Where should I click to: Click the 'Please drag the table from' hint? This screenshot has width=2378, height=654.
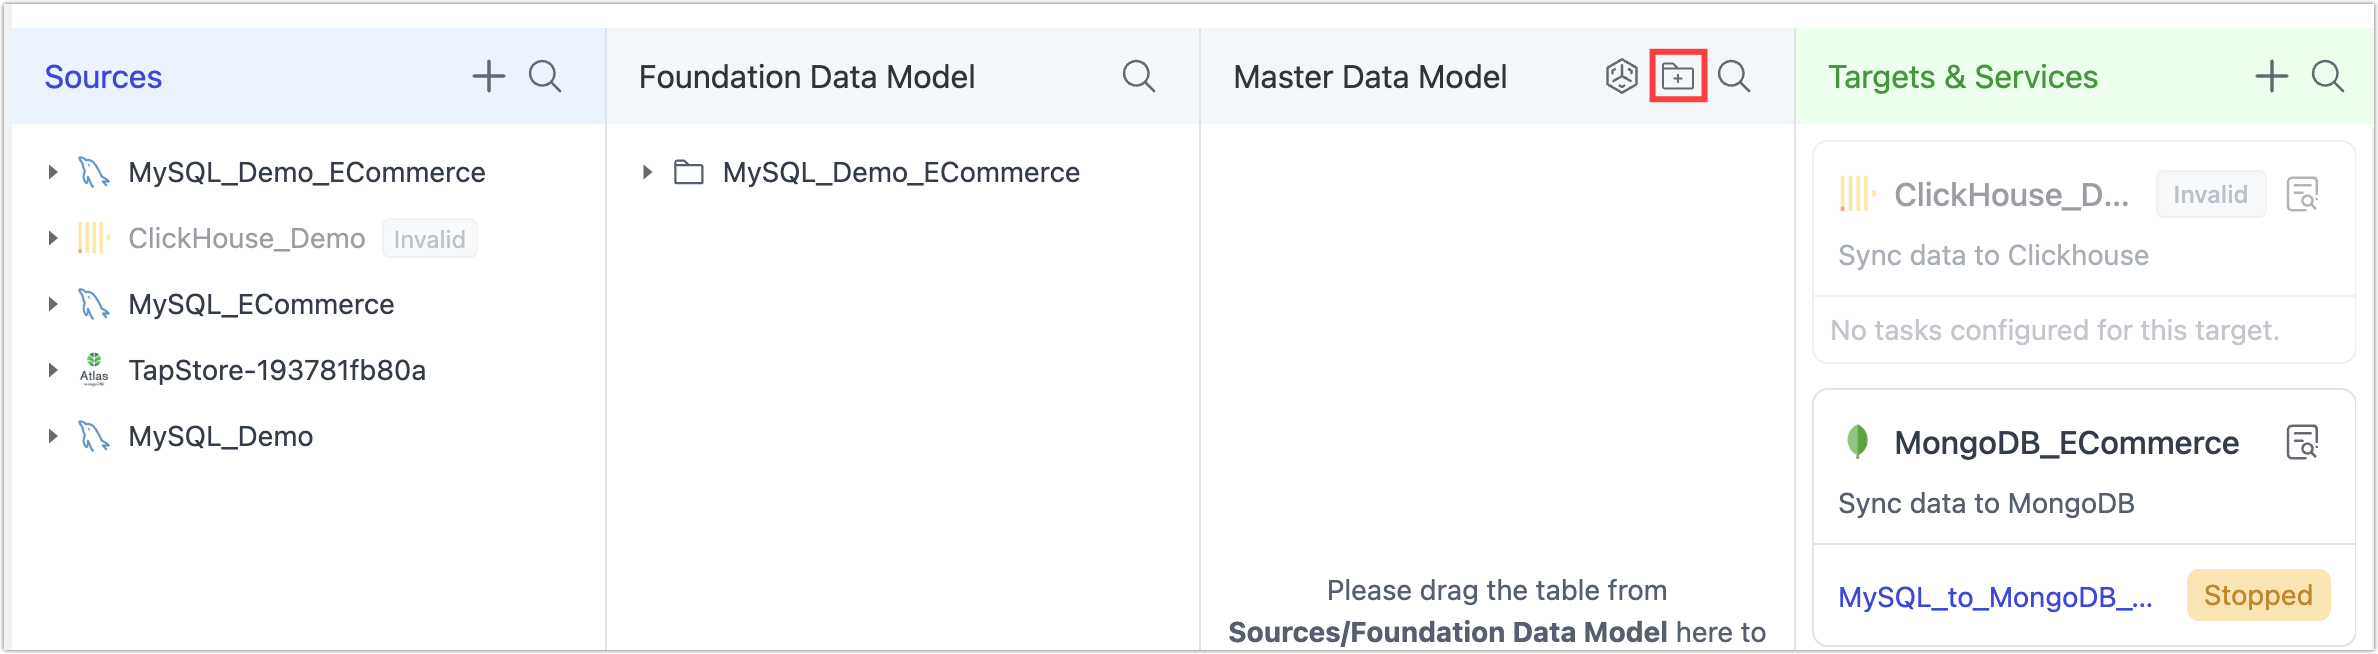point(1496,590)
